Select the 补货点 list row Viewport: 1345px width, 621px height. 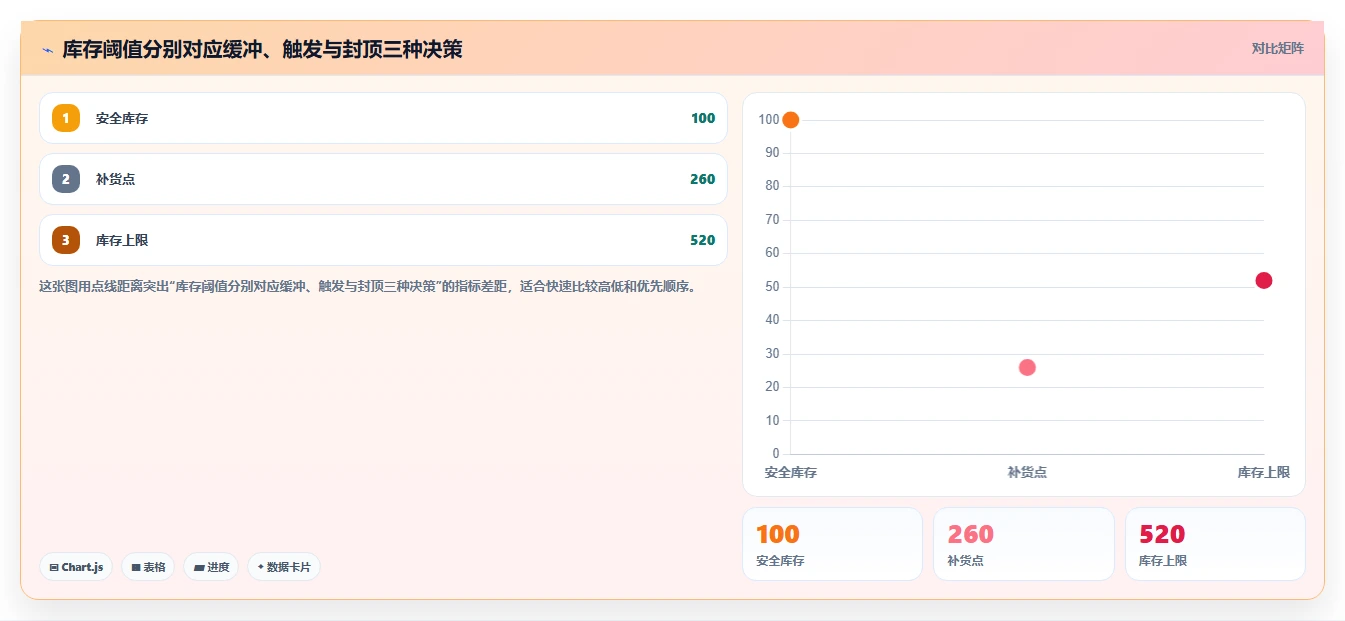[x=383, y=179]
